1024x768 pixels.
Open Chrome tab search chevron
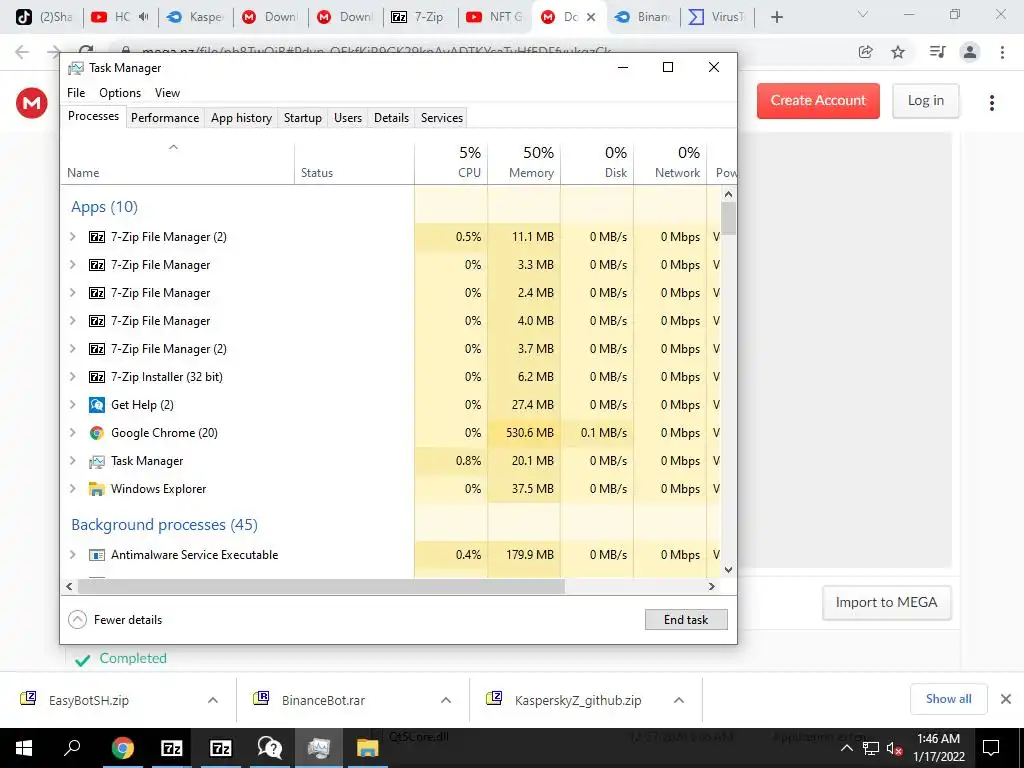pos(863,14)
